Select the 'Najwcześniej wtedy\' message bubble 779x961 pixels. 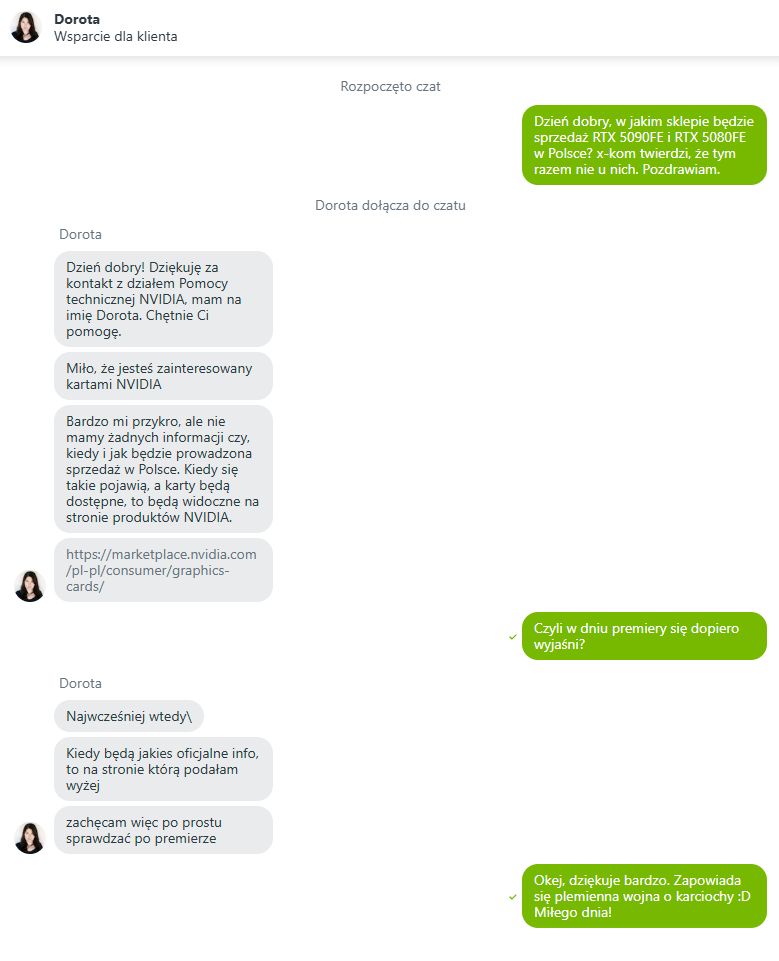(x=129, y=716)
